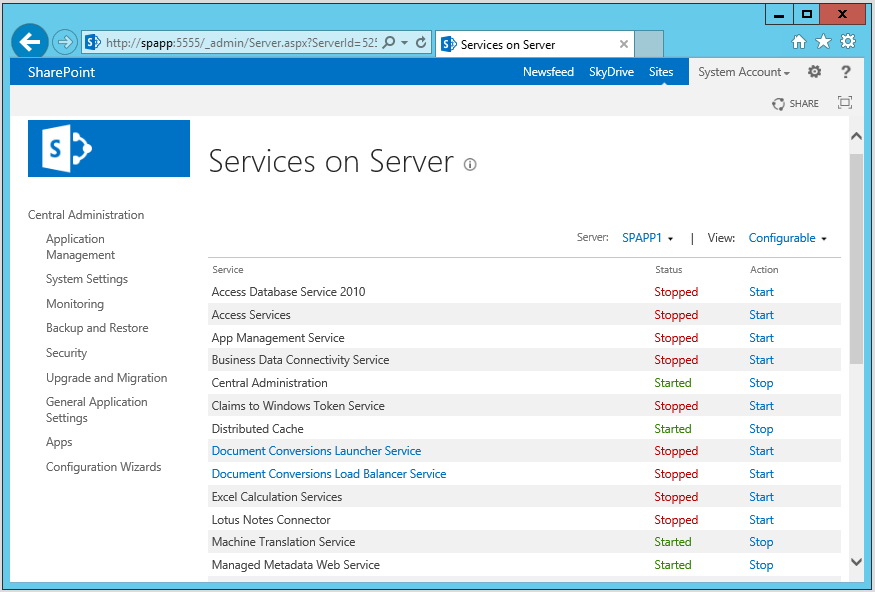Open Document Conversions Load Balancer Service link
Viewport: 875px width, 592px height.
tap(329, 474)
